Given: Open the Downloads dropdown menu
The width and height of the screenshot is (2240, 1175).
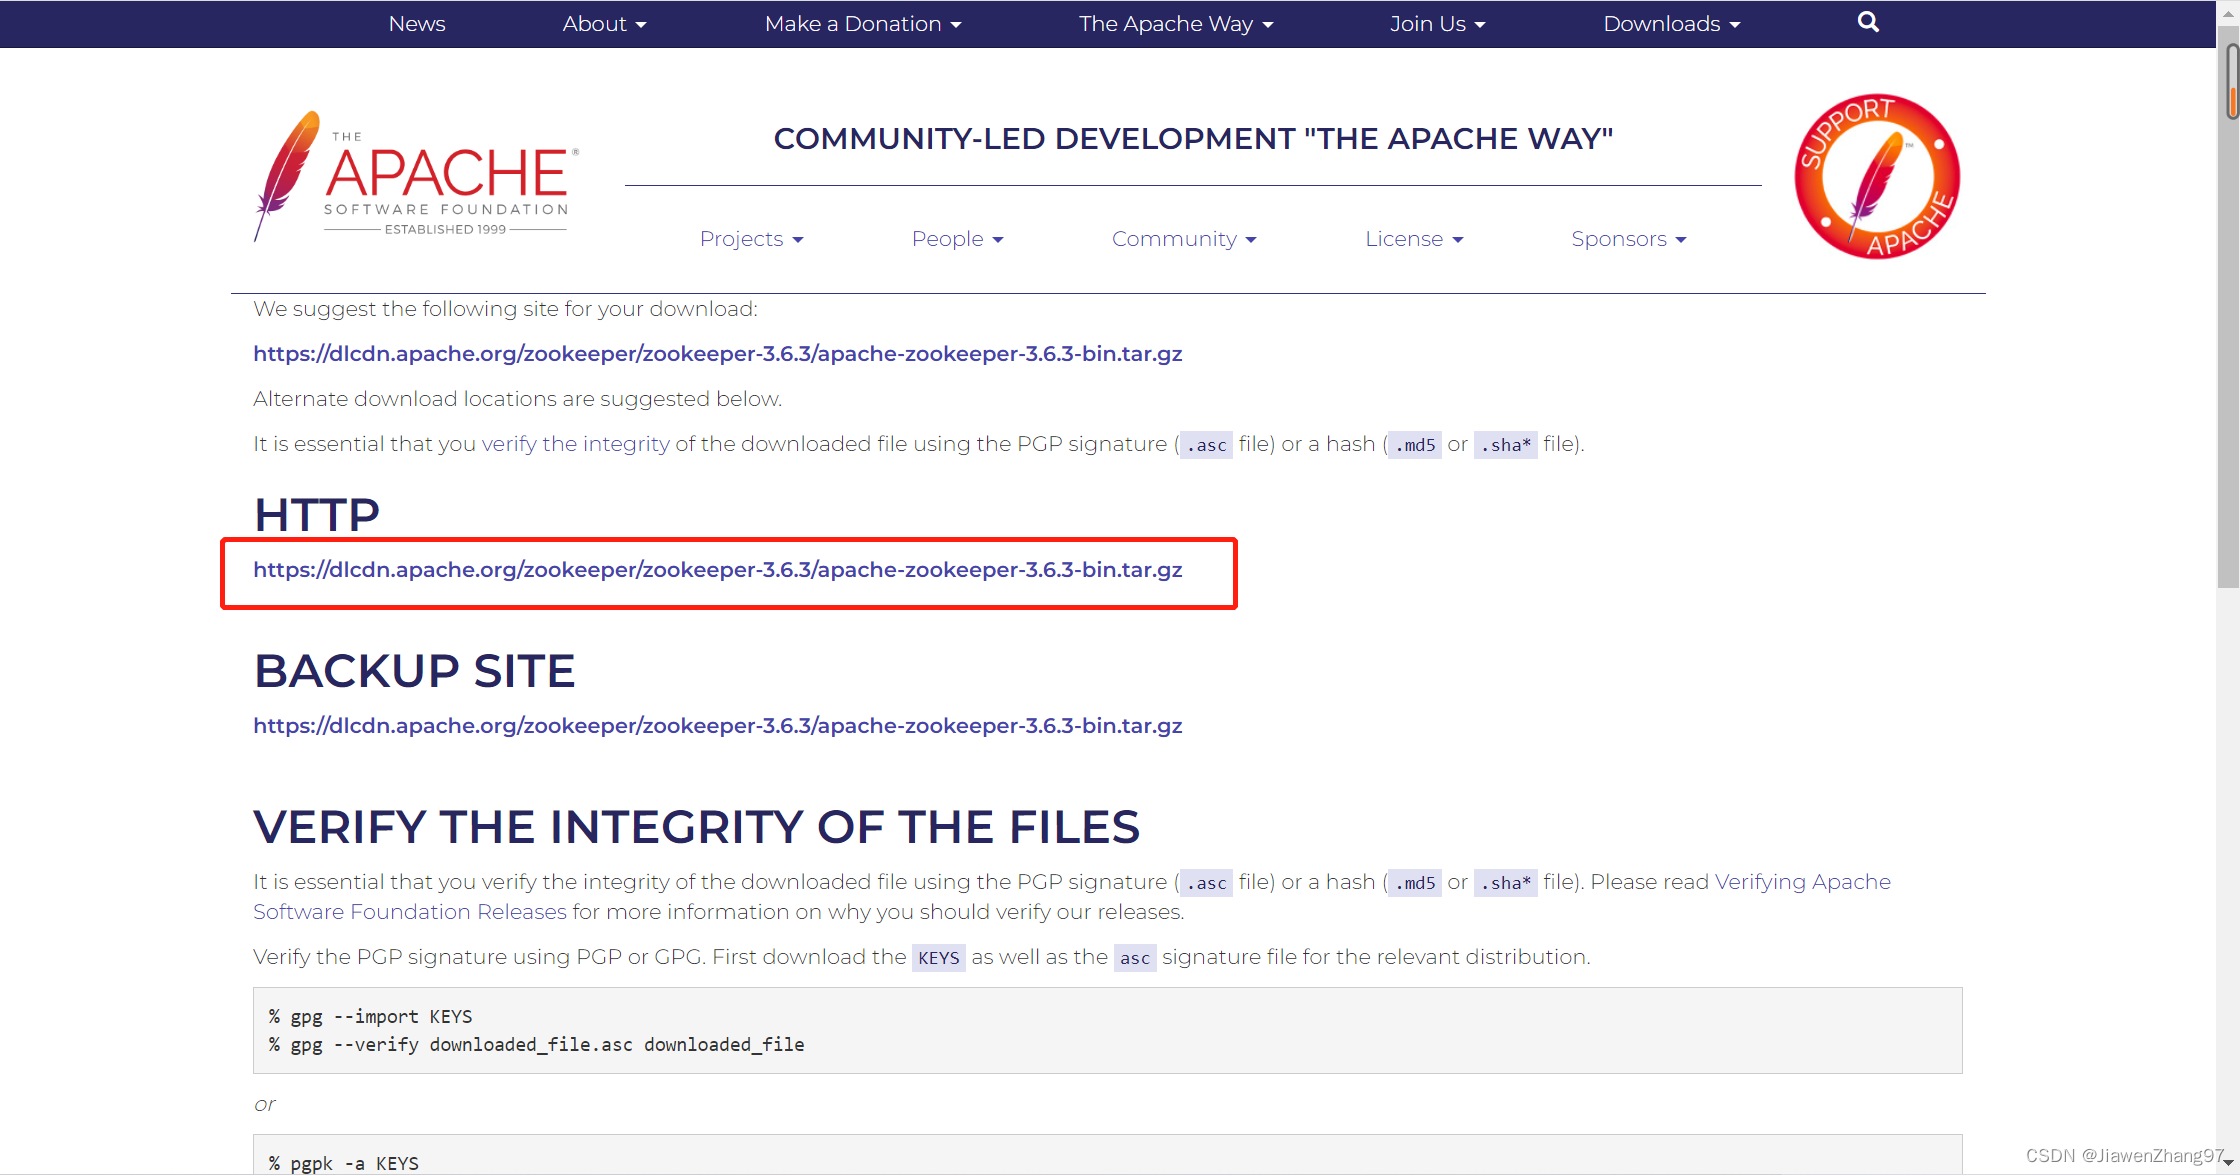Looking at the screenshot, I should tap(1672, 24).
